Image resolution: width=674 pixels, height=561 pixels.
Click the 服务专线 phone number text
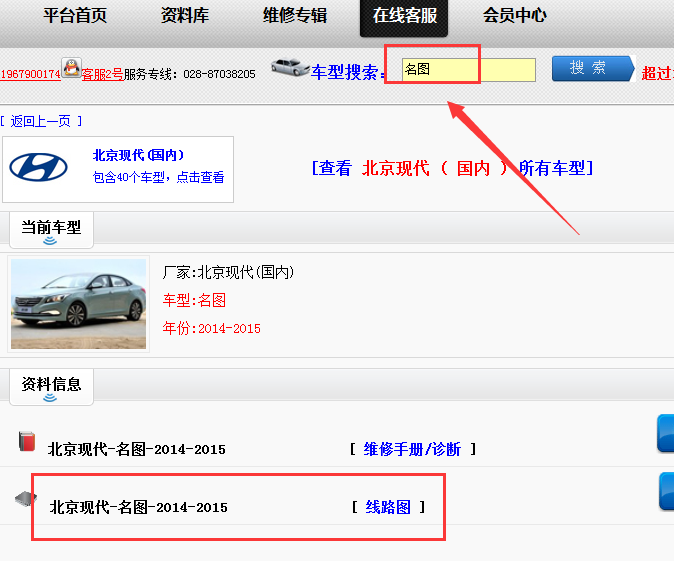(x=219, y=74)
